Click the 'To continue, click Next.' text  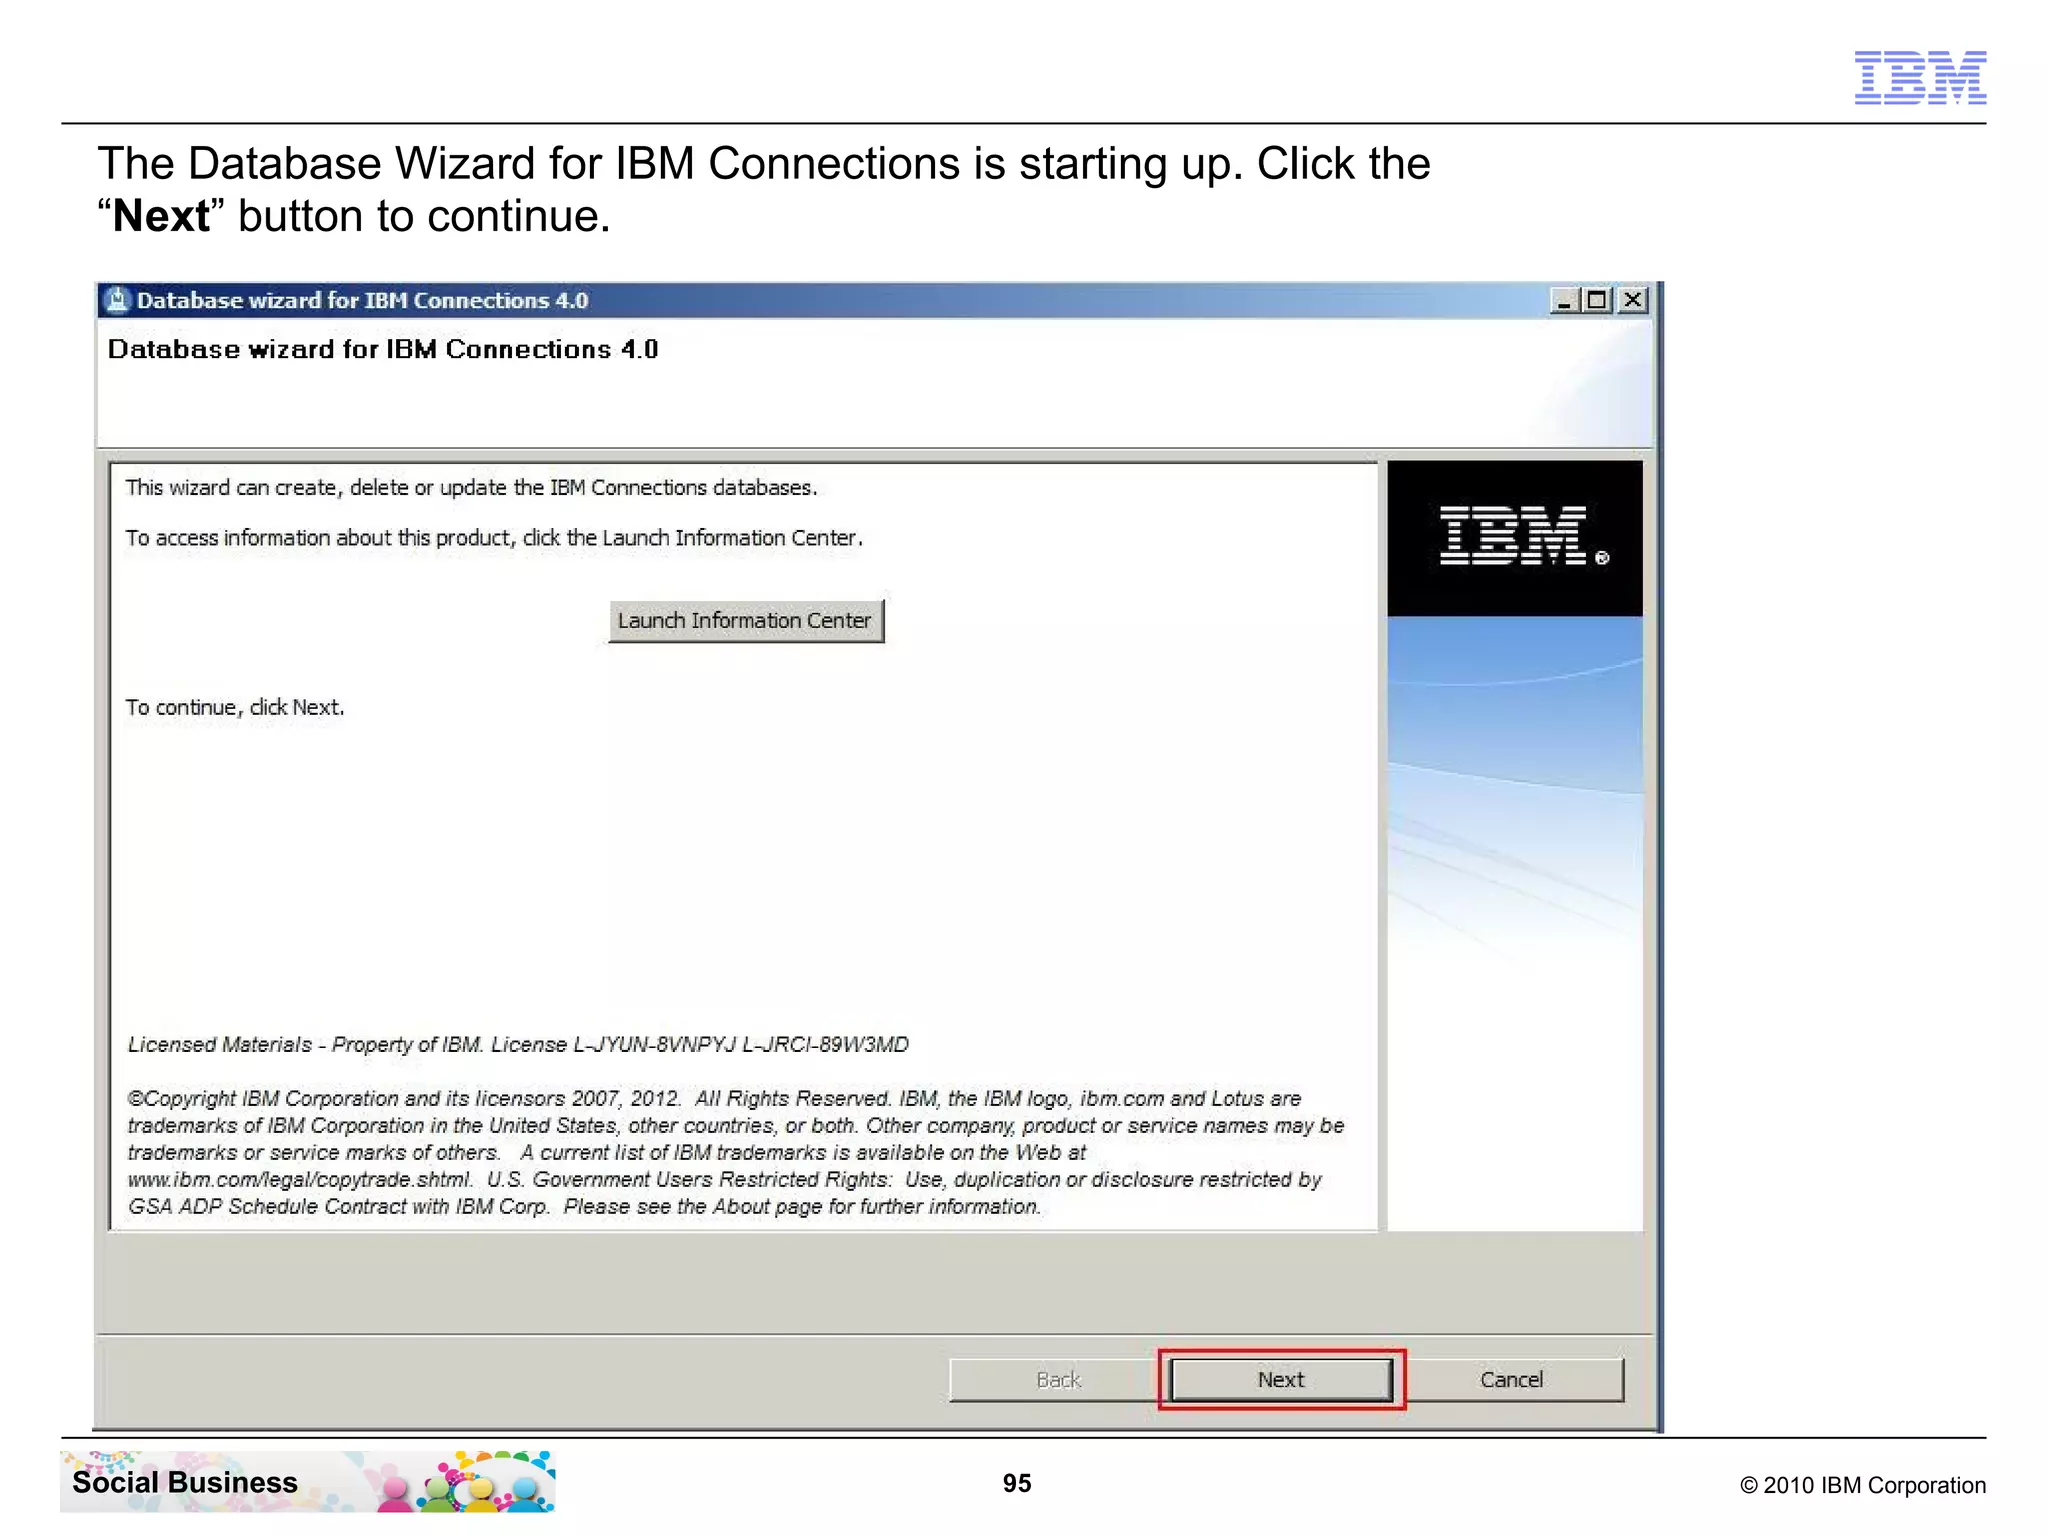click(235, 707)
